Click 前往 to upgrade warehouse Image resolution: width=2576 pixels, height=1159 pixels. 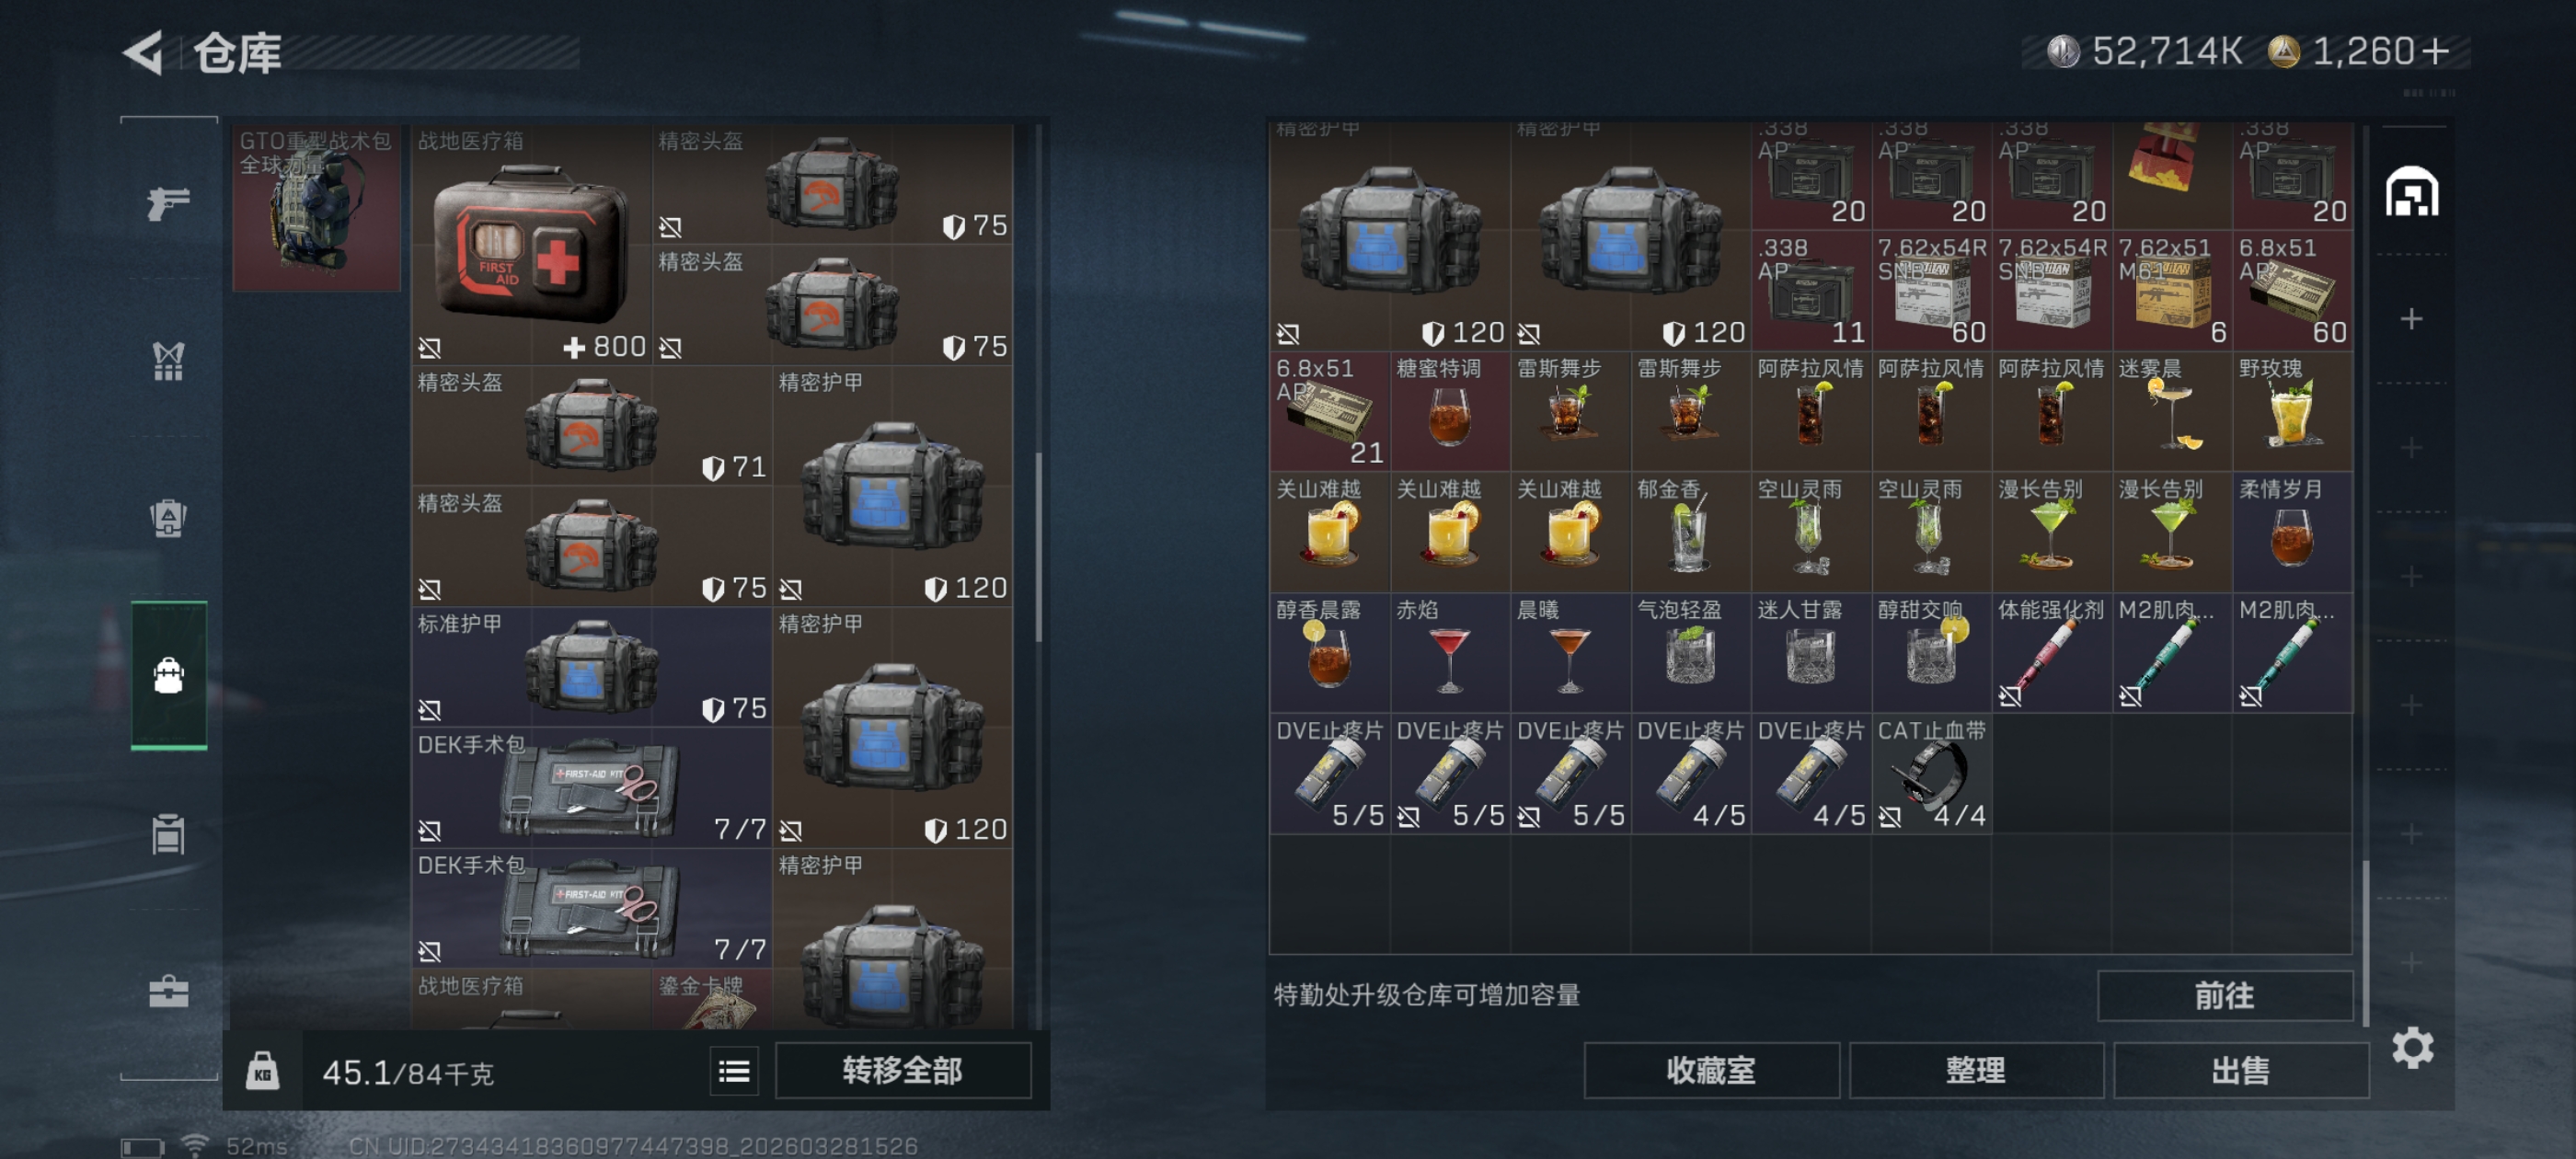coord(2224,995)
